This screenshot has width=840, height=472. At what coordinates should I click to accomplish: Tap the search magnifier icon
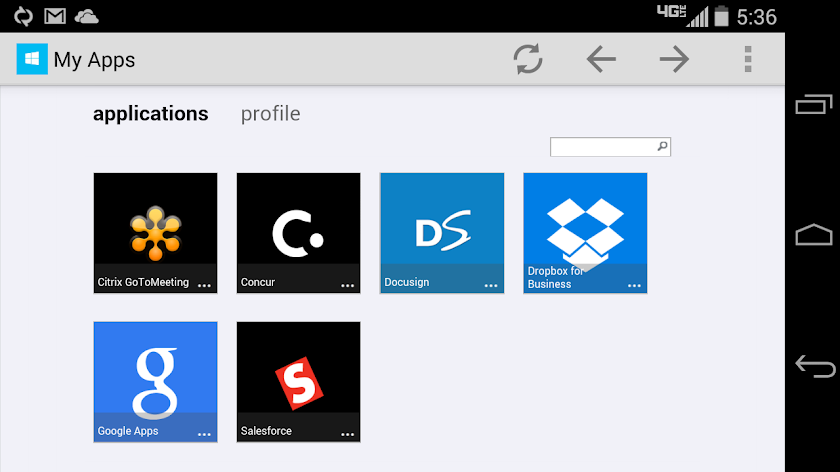coord(662,146)
